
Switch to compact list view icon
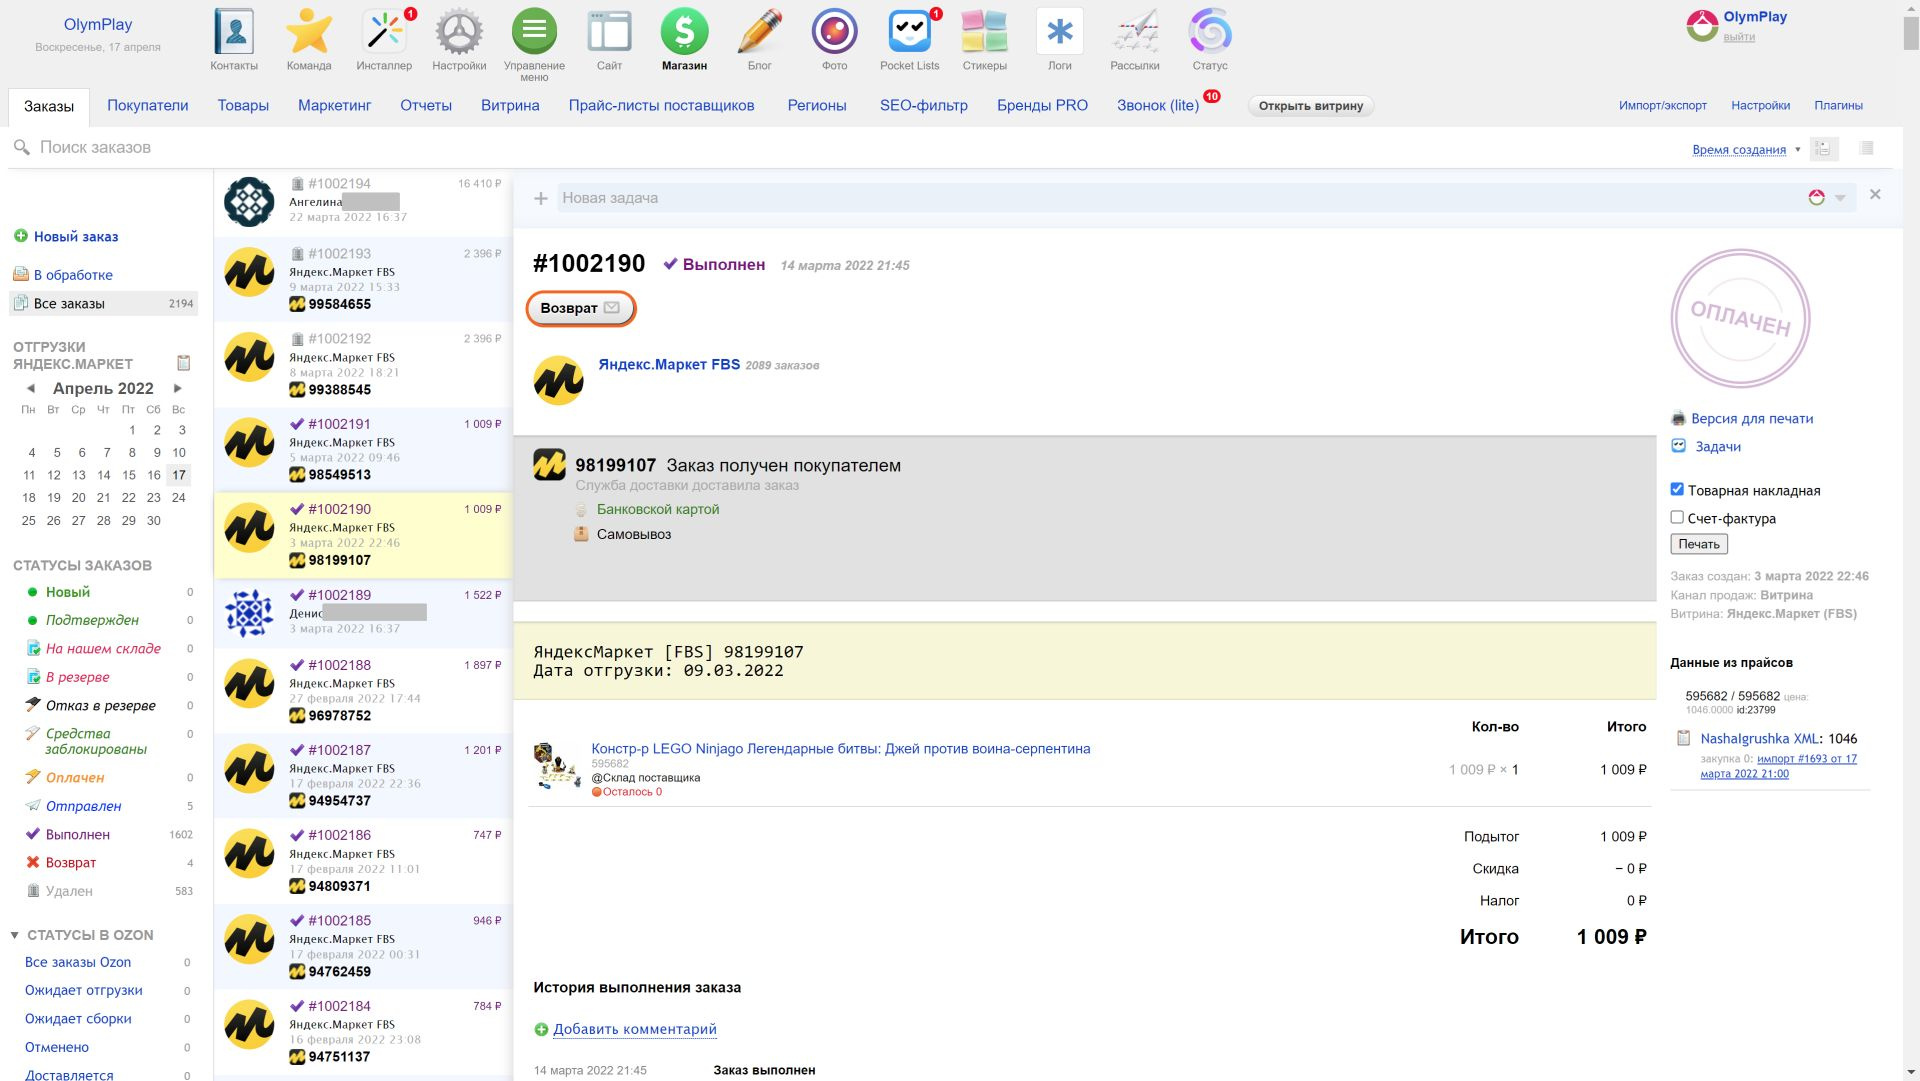[x=1866, y=148]
